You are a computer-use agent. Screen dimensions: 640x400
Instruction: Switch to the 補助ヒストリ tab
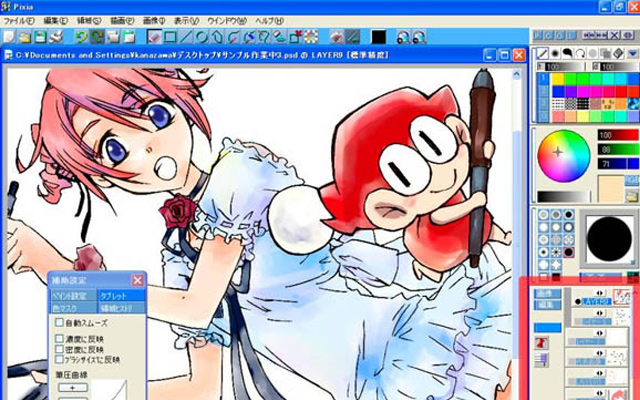[x=121, y=308]
